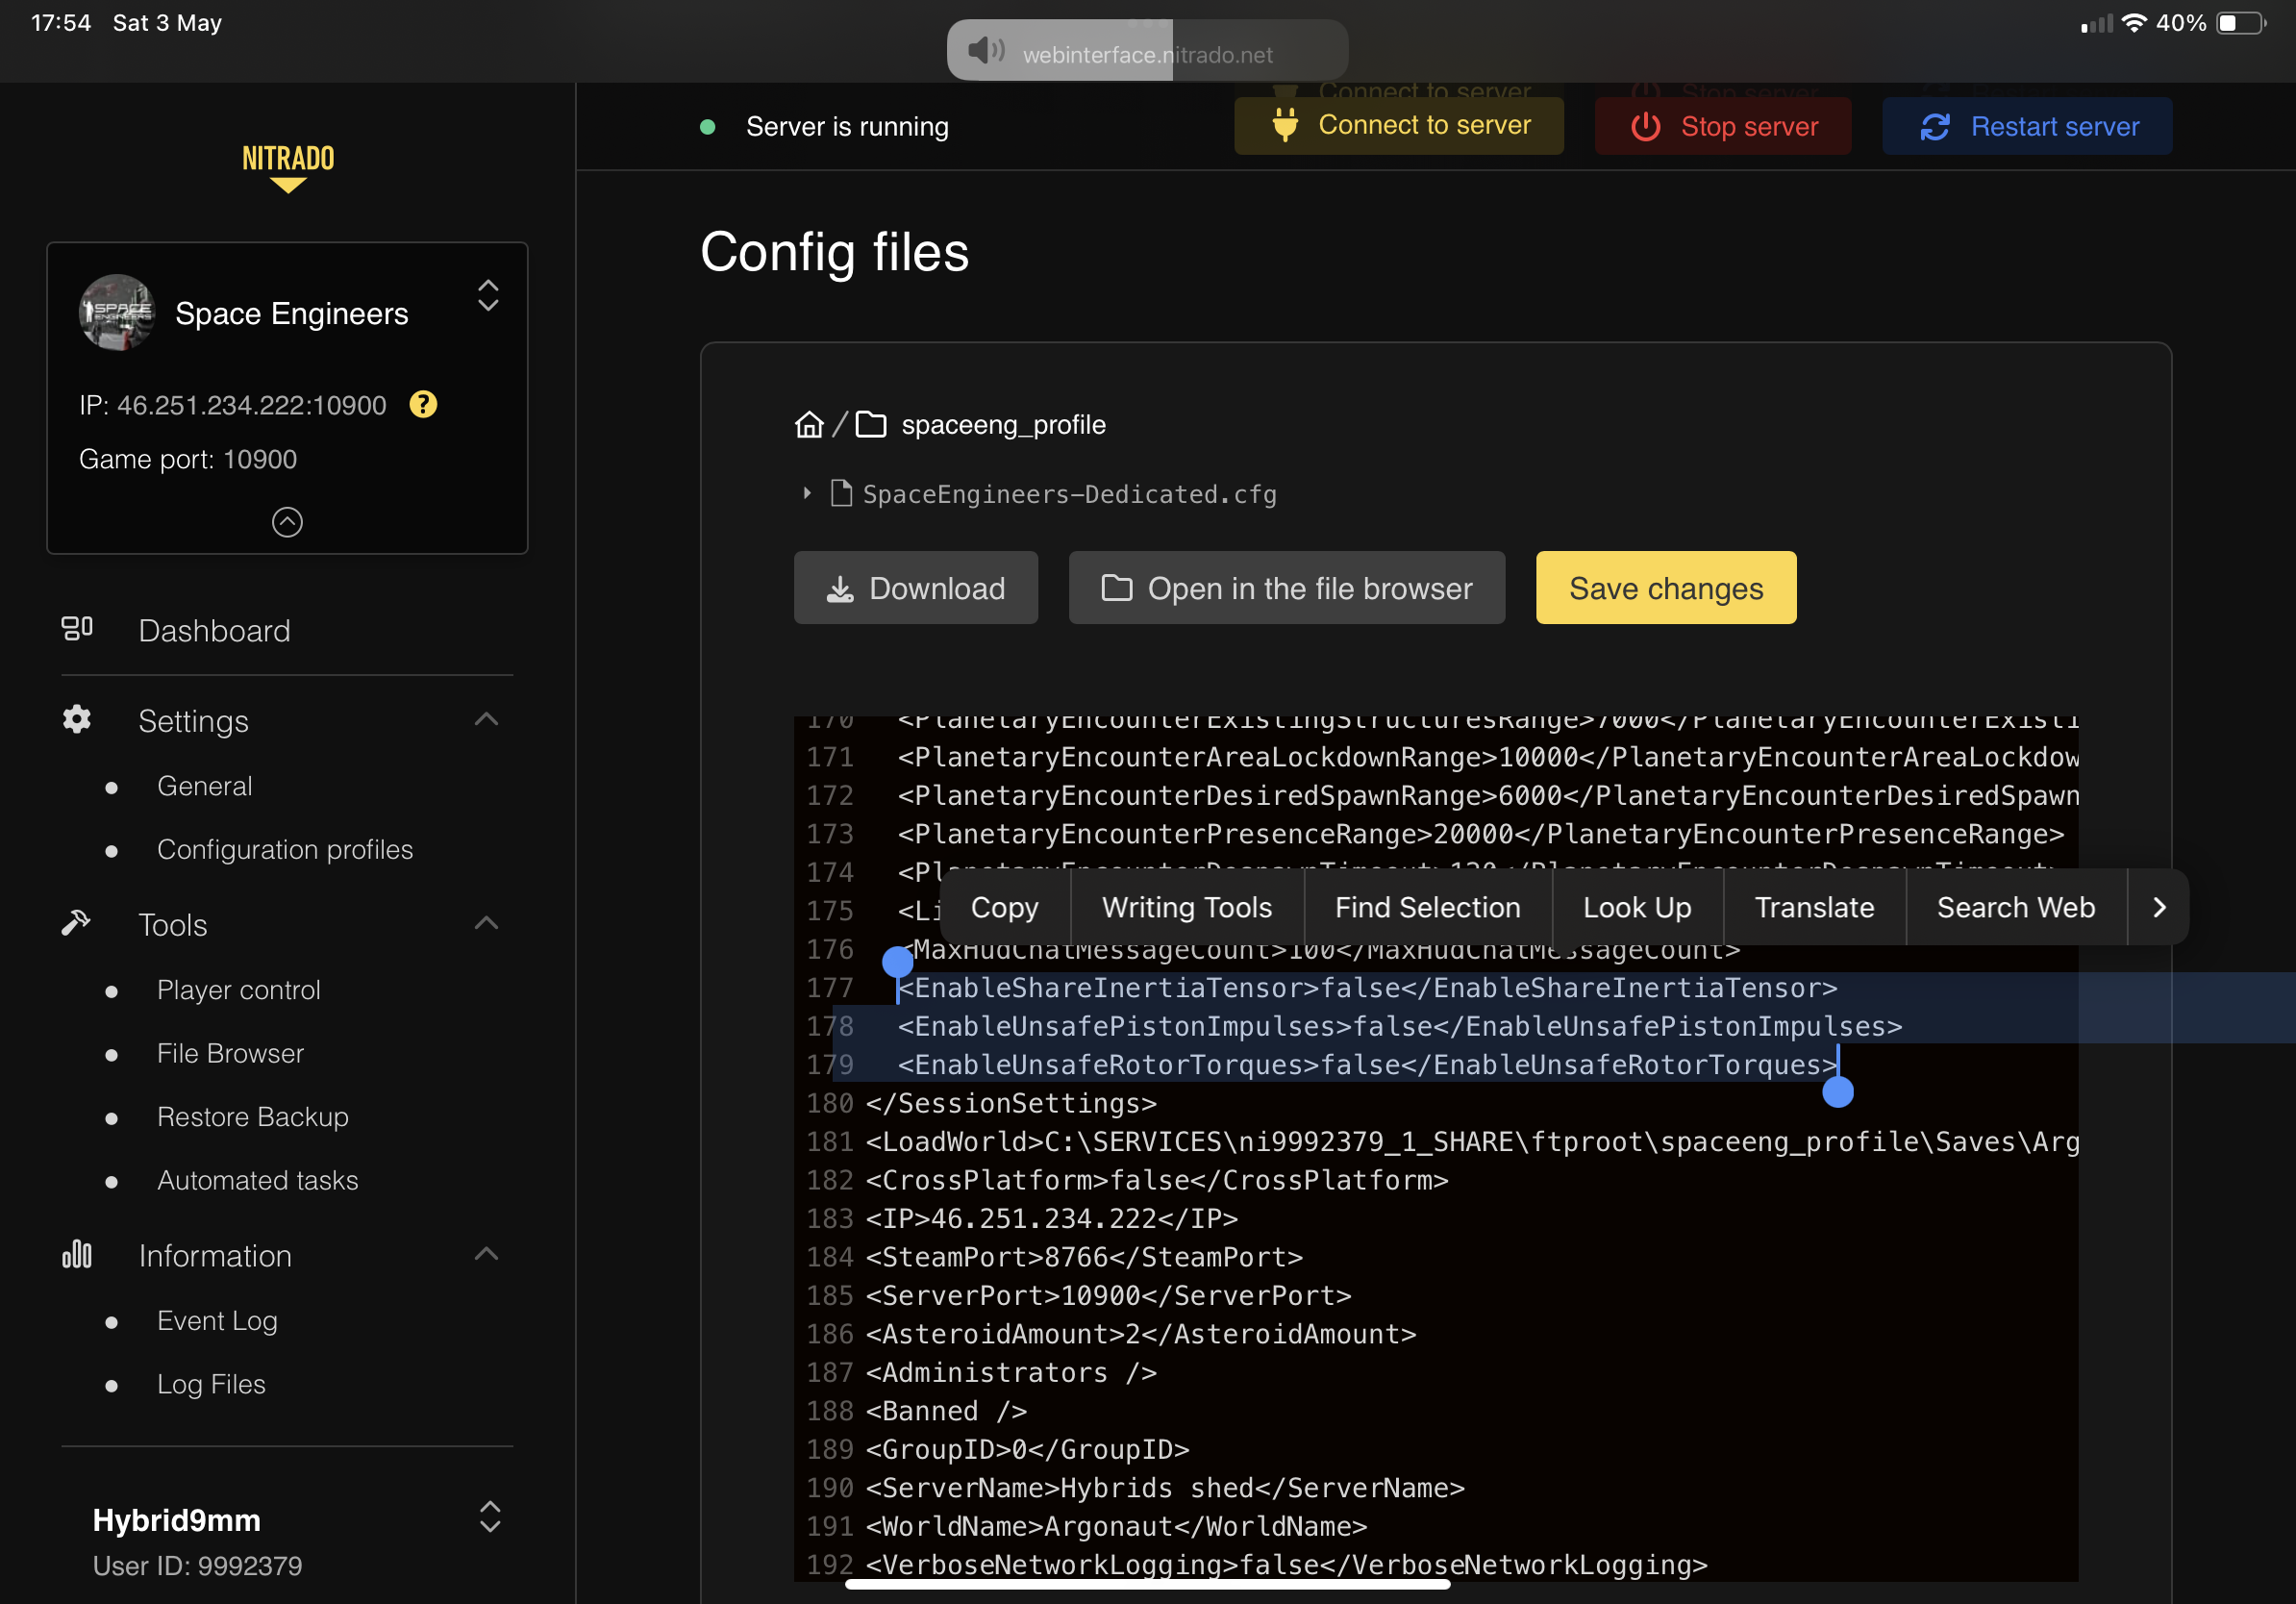The width and height of the screenshot is (2296, 1604).
Task: Choose Look Up in context menu
Action: pos(1636,907)
